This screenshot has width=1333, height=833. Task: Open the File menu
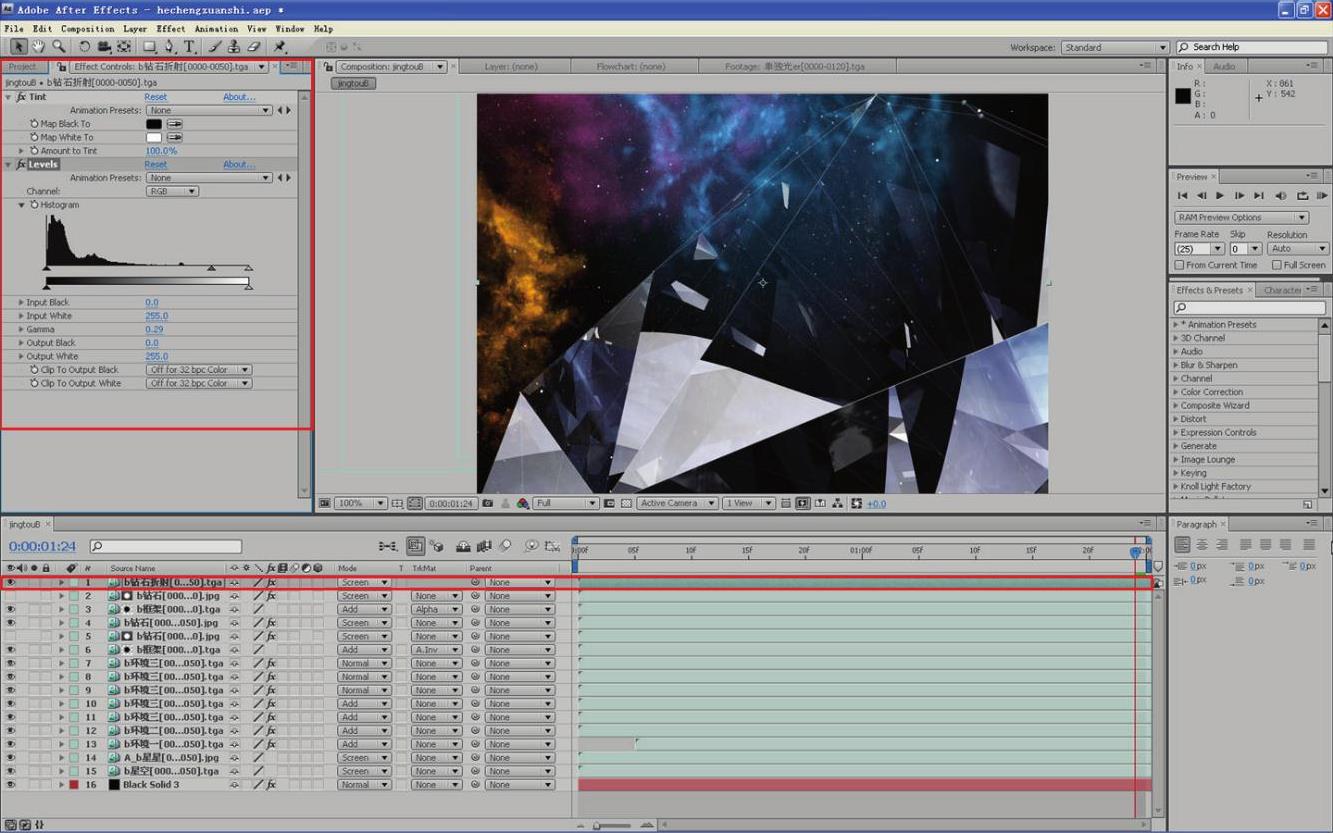(x=14, y=29)
